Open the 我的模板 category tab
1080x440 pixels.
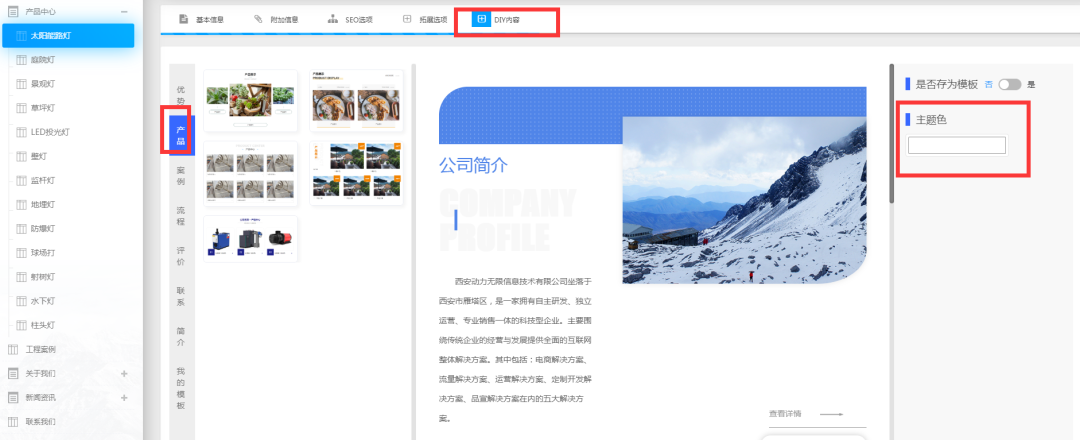pyautogui.click(x=181, y=388)
